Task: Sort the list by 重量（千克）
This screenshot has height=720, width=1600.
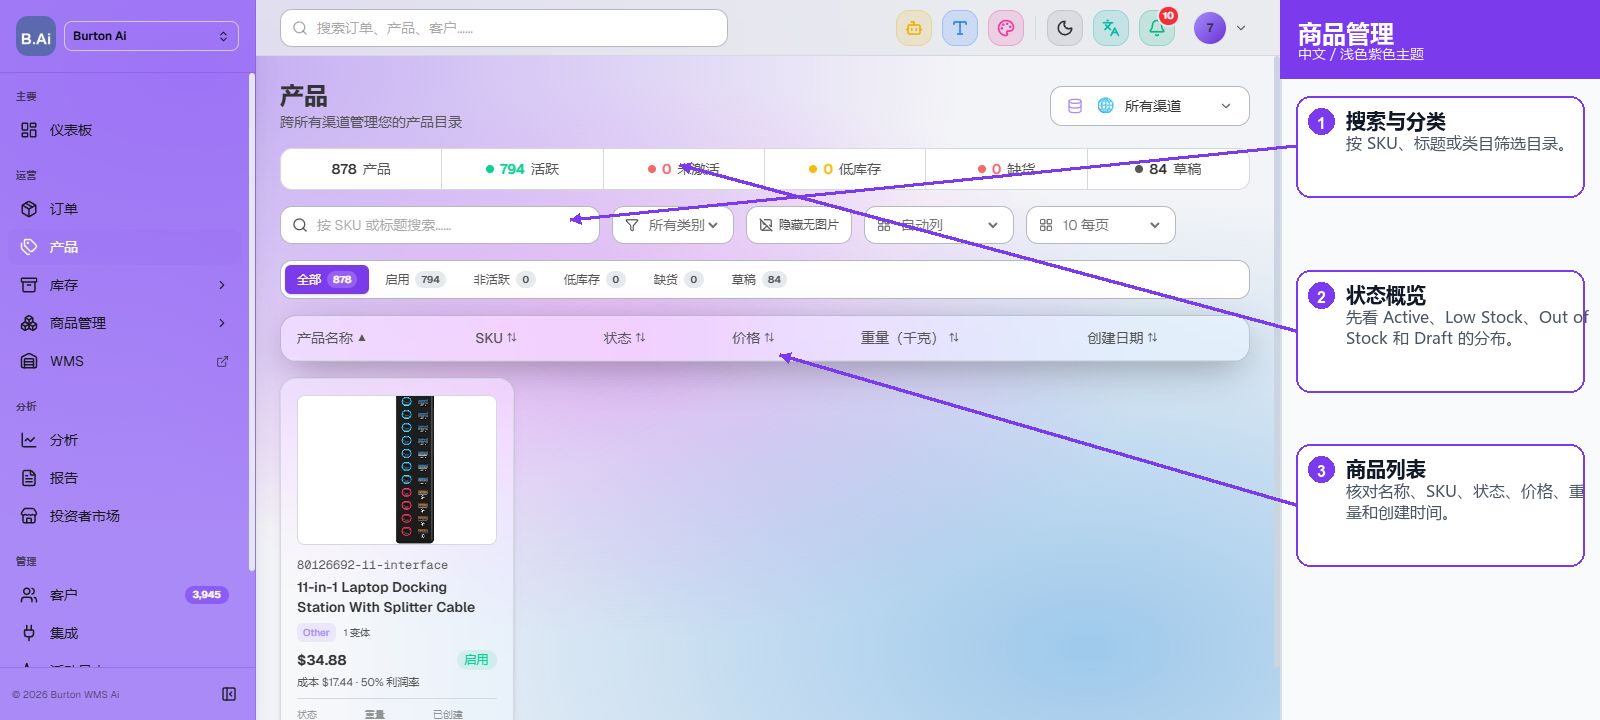Action: [x=910, y=338]
